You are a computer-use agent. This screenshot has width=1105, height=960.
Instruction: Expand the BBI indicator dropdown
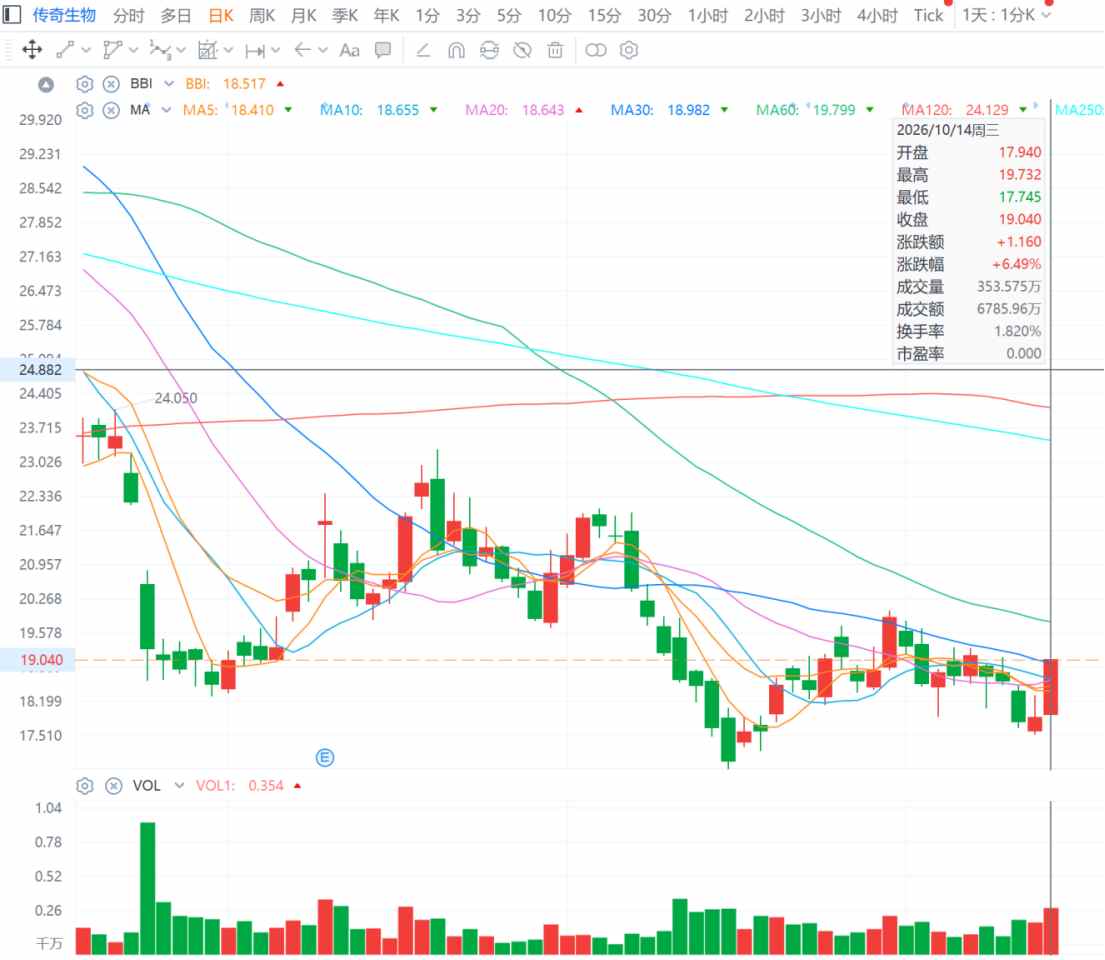(x=169, y=84)
